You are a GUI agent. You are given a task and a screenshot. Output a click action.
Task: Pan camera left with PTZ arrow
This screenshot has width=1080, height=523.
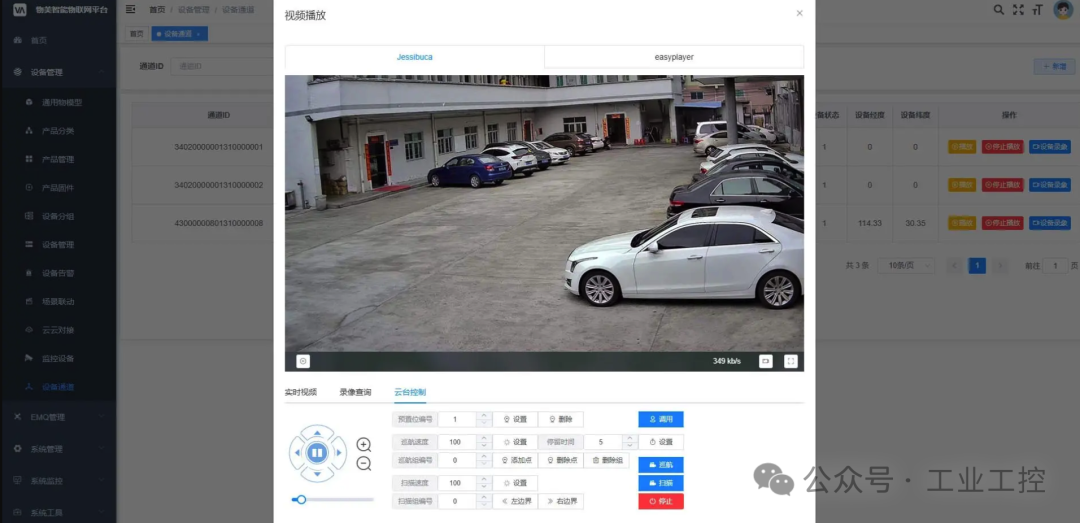point(298,453)
